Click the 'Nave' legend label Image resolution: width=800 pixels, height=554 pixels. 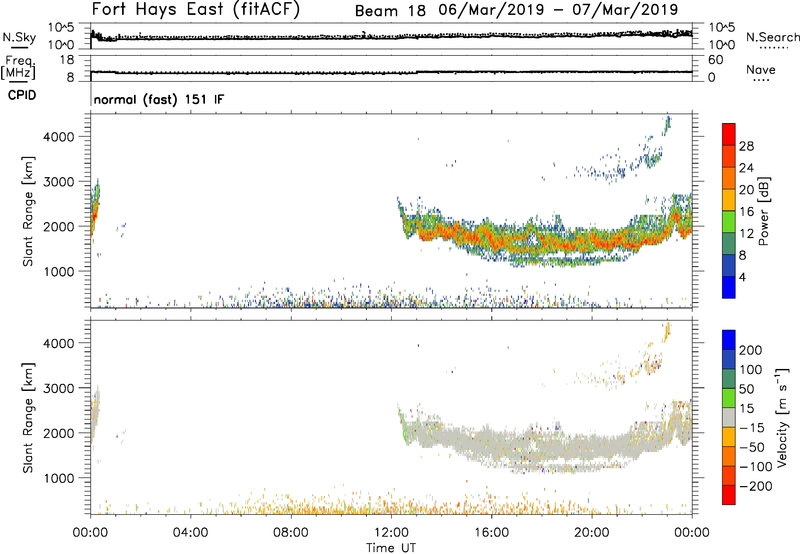761,69
